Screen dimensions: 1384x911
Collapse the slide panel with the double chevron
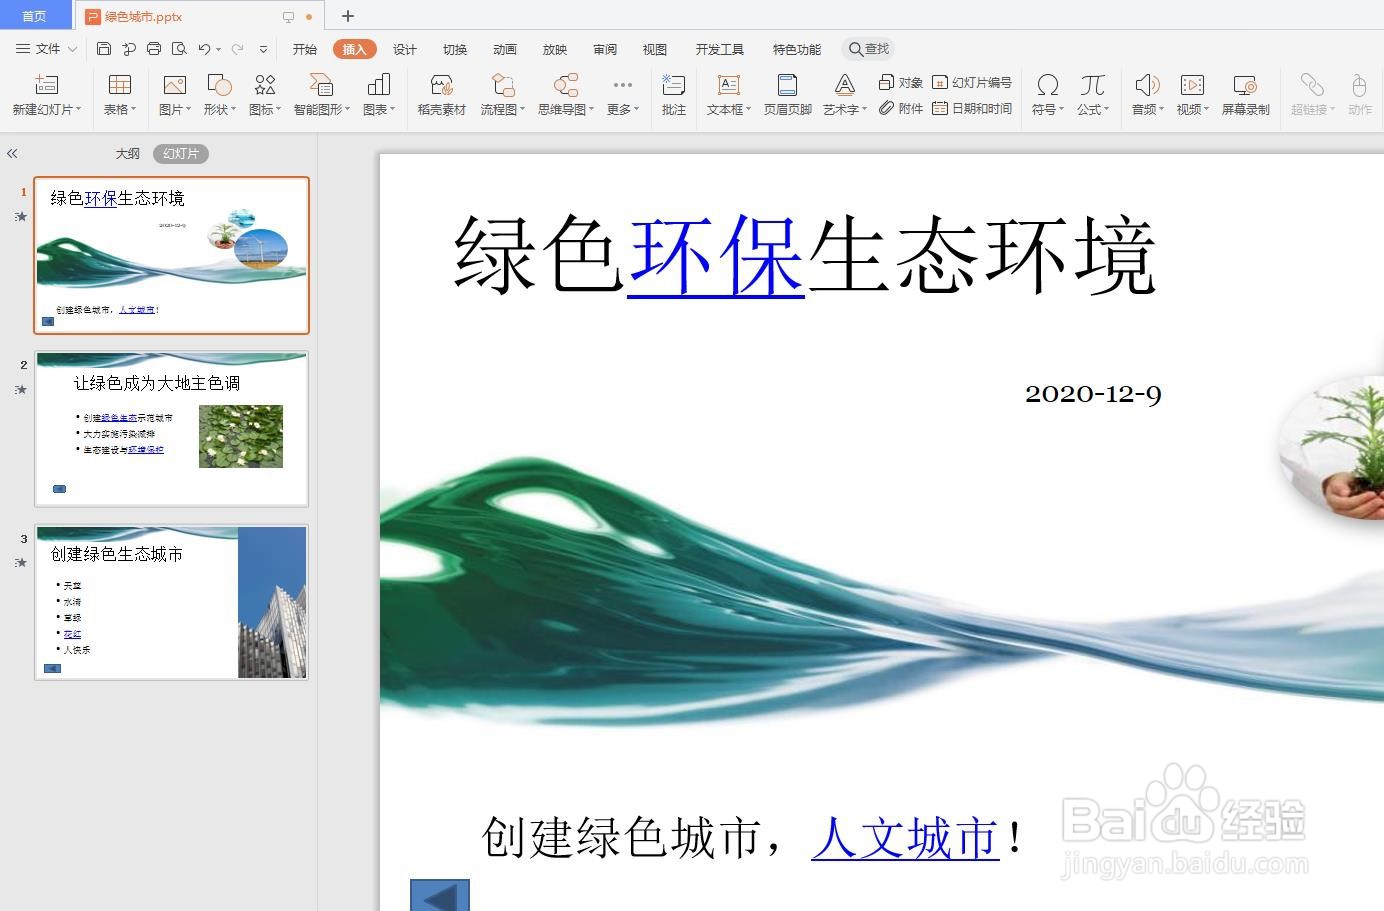[x=12, y=153]
